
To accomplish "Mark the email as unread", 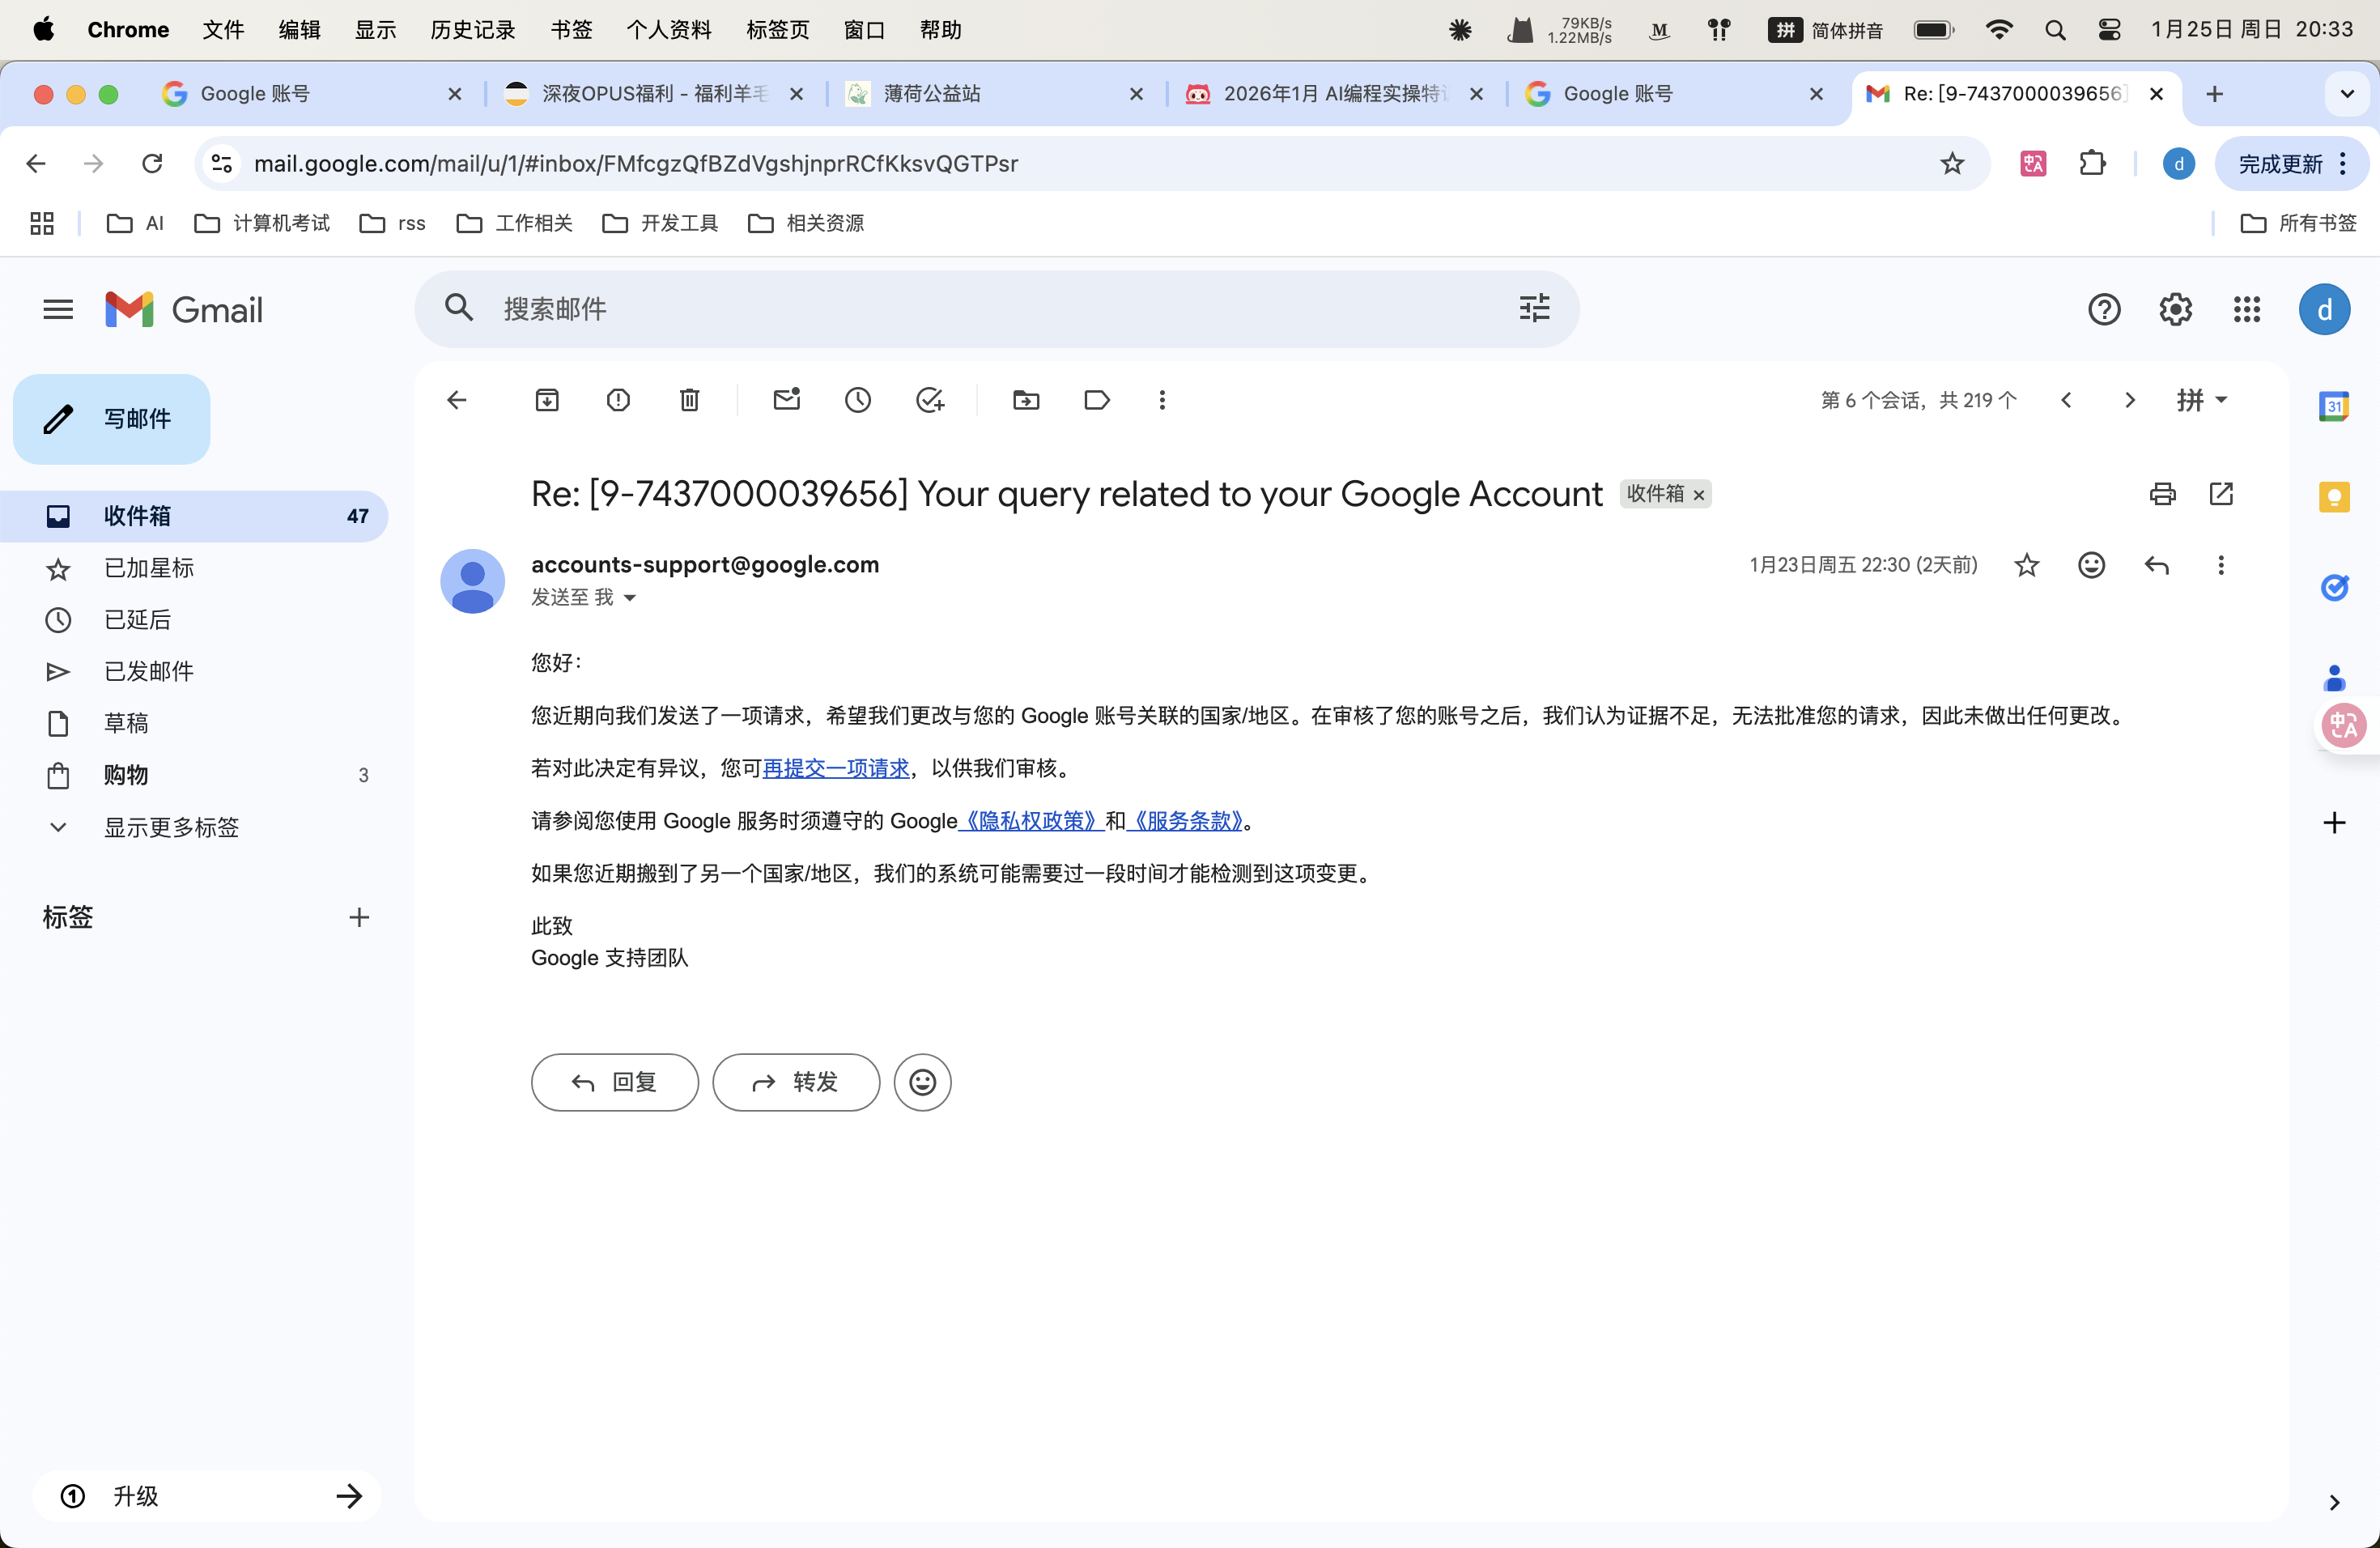I will coord(787,400).
